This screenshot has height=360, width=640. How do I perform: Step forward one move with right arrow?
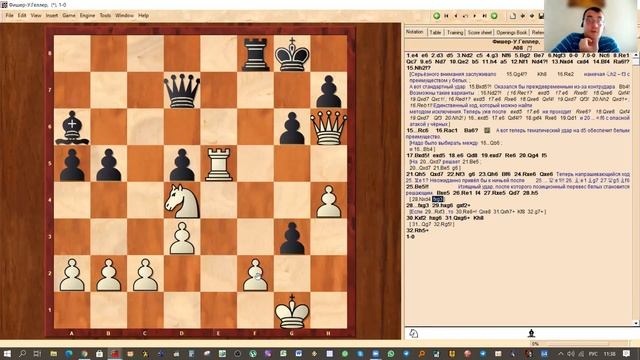(474, 16)
